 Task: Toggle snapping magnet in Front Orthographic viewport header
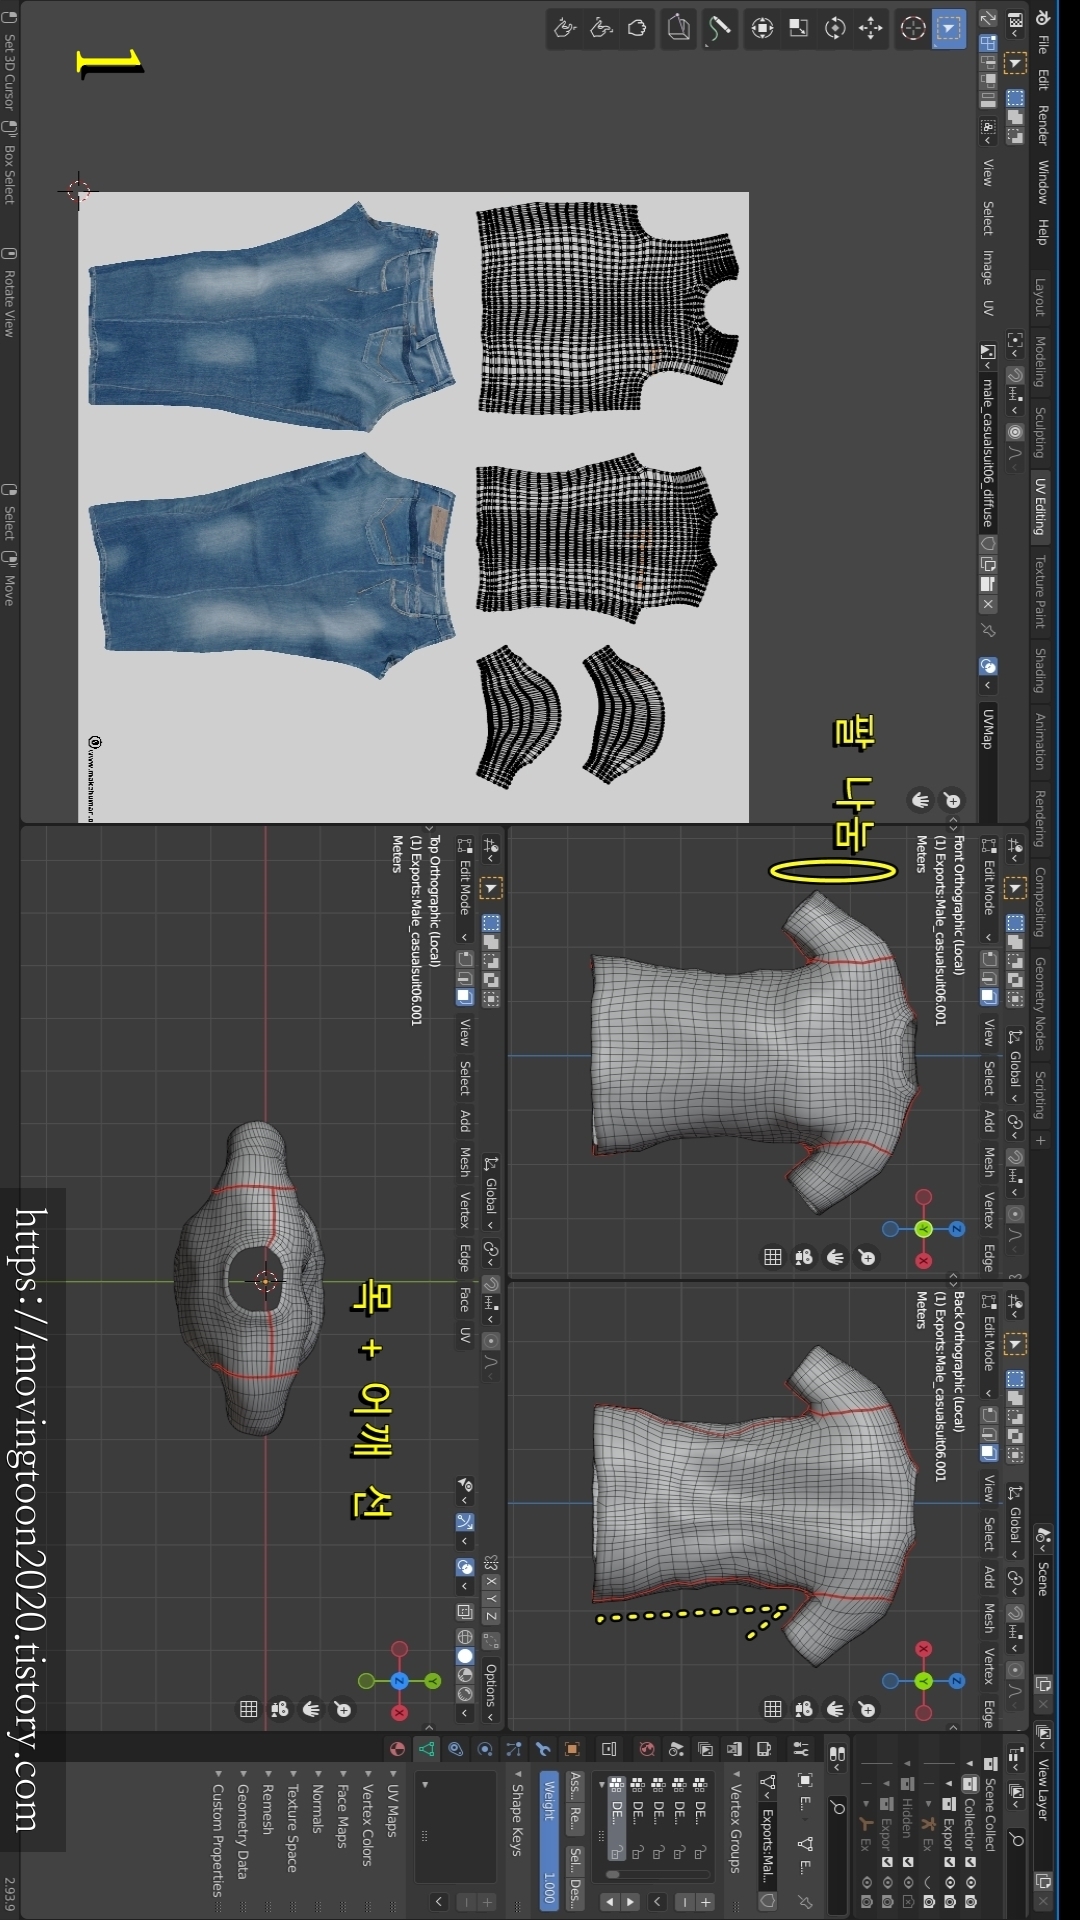pyautogui.click(x=1014, y=1157)
